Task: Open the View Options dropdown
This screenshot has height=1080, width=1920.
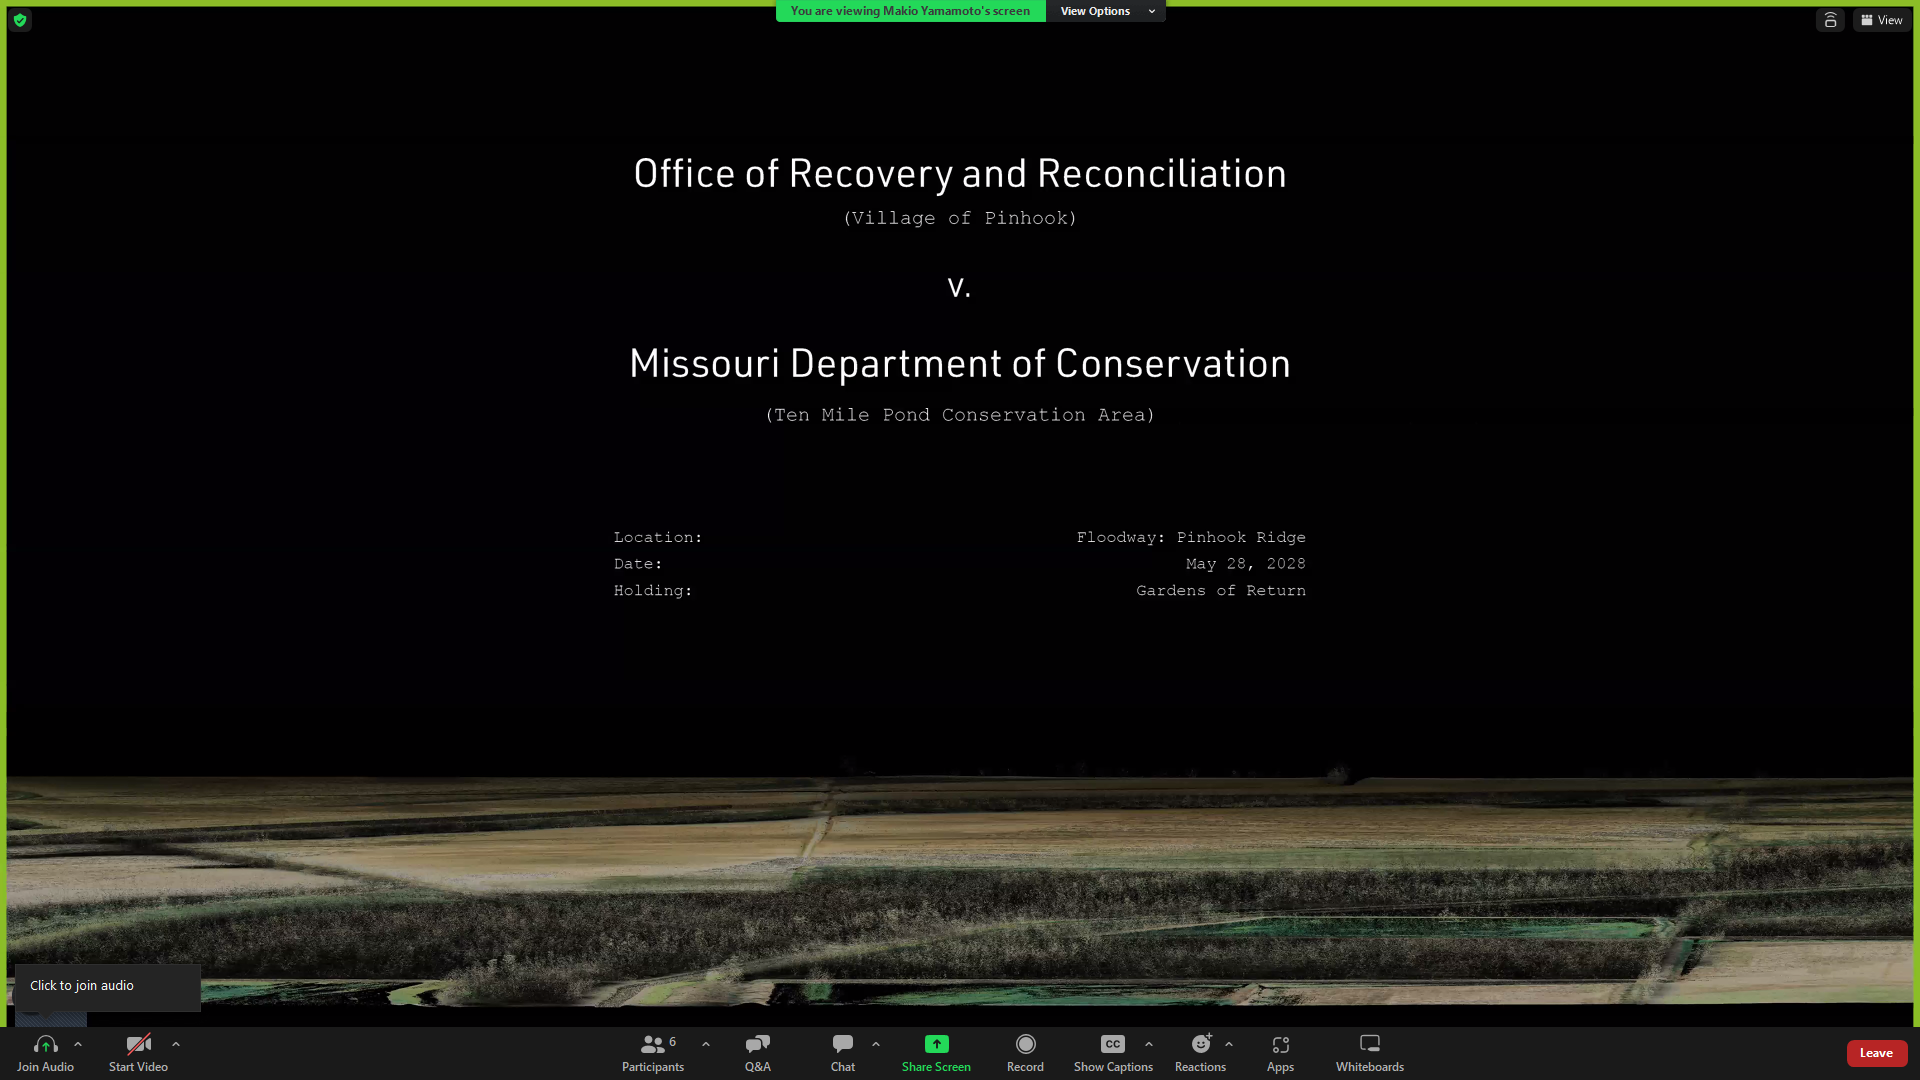Action: (x=1106, y=11)
